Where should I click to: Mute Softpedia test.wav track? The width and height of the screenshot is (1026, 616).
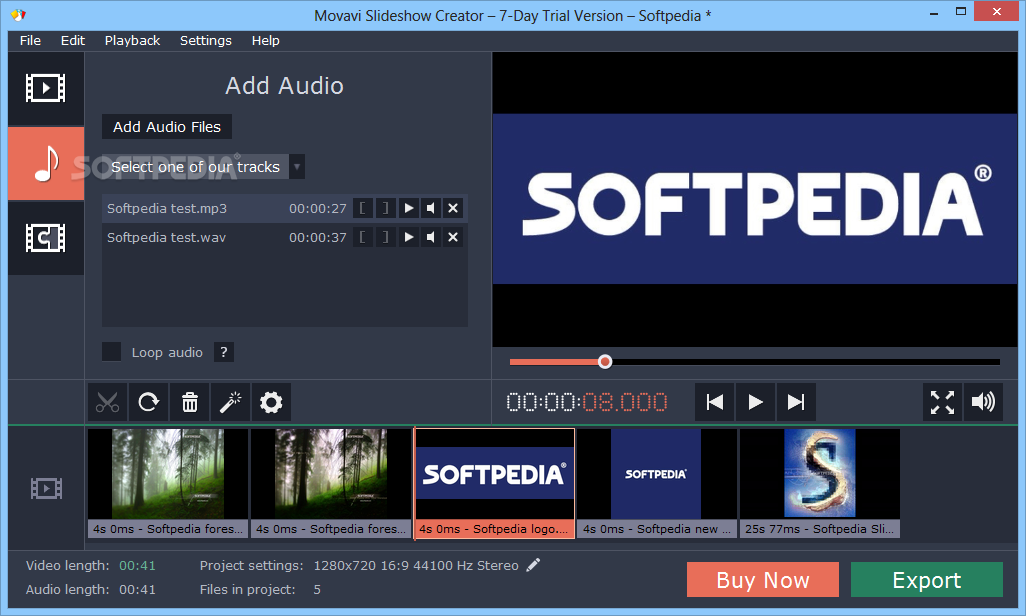click(x=431, y=237)
